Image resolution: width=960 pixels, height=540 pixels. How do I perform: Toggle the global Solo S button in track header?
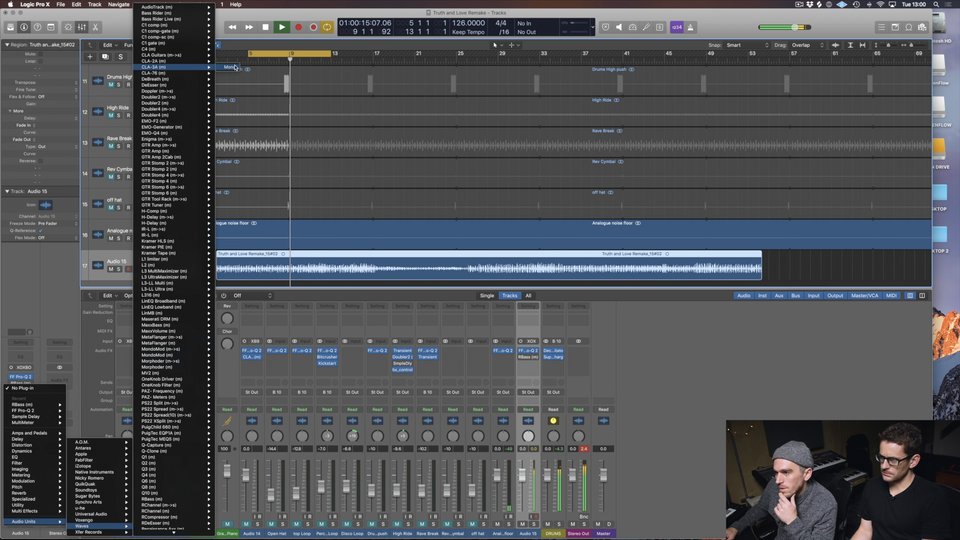click(x=121, y=56)
